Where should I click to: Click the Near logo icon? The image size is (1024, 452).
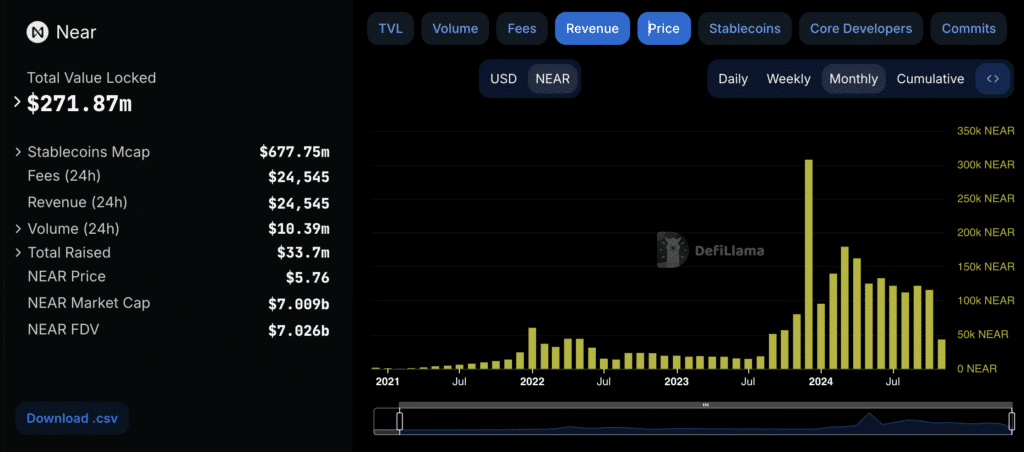(x=37, y=31)
